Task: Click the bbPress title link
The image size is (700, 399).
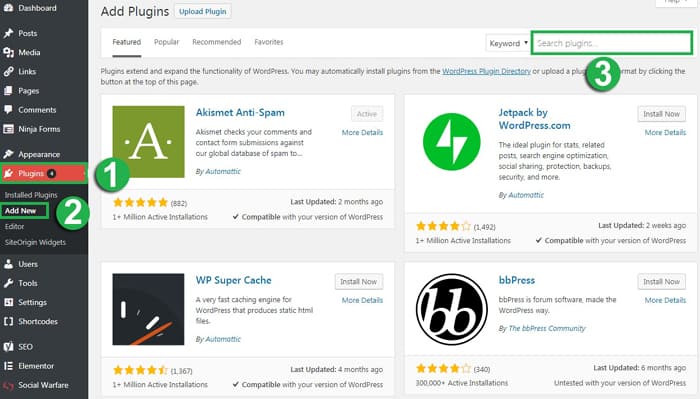Action: 517,280
